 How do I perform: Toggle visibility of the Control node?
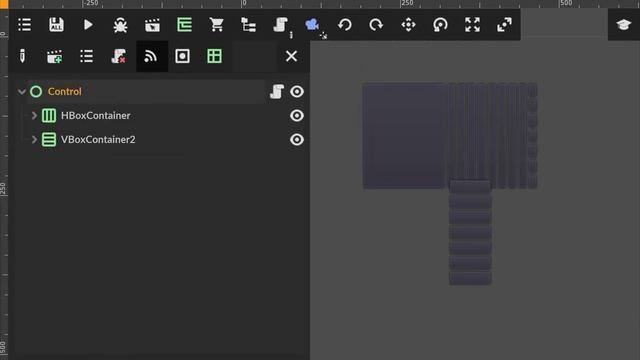297,92
